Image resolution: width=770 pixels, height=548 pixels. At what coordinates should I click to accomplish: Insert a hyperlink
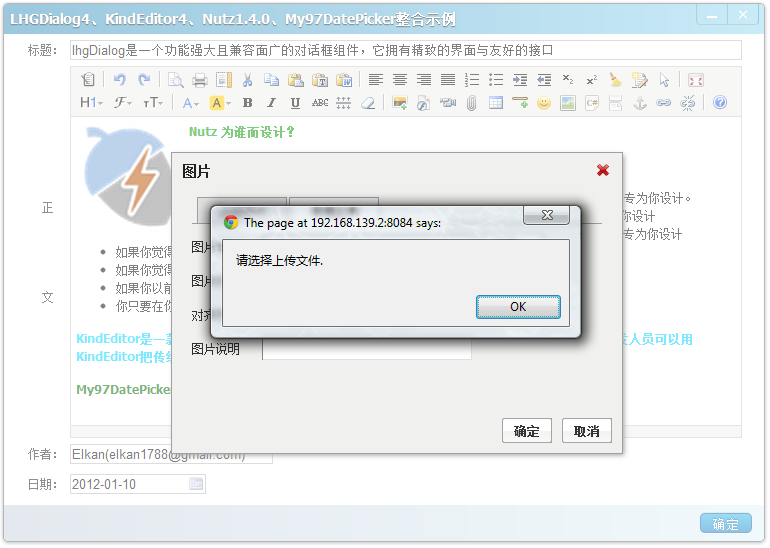pyautogui.click(x=664, y=103)
